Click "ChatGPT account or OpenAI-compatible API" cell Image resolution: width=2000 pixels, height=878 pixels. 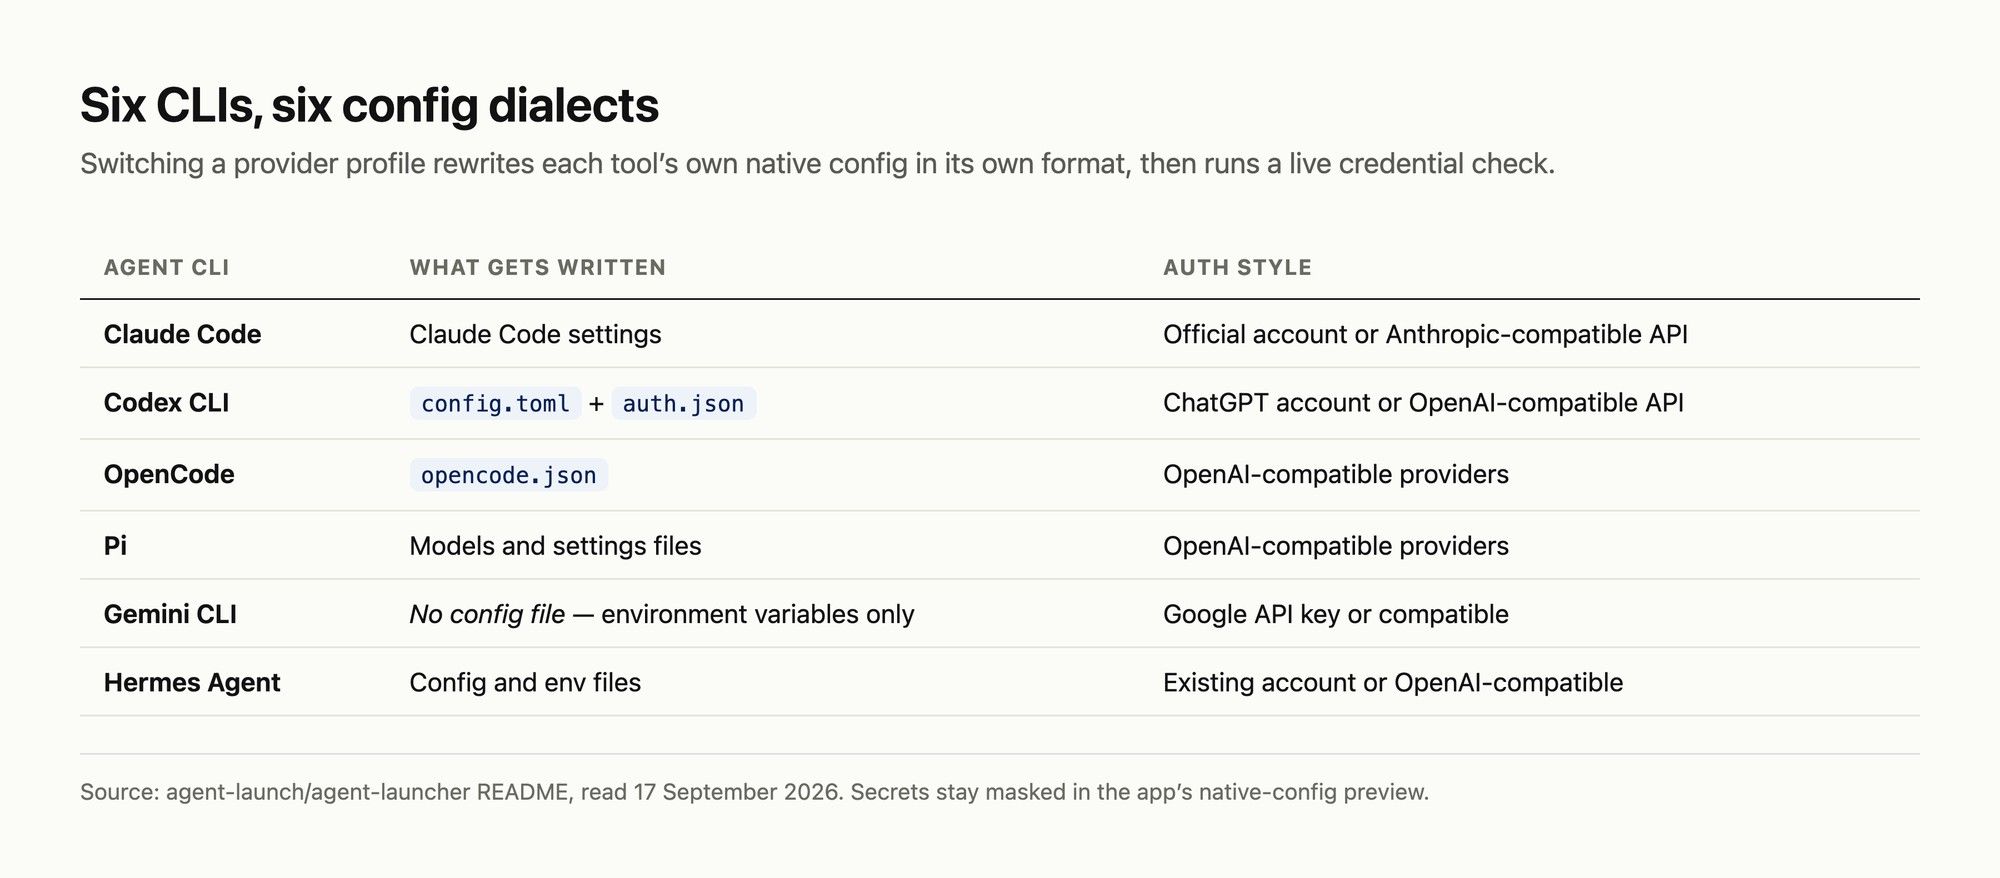point(1423,403)
